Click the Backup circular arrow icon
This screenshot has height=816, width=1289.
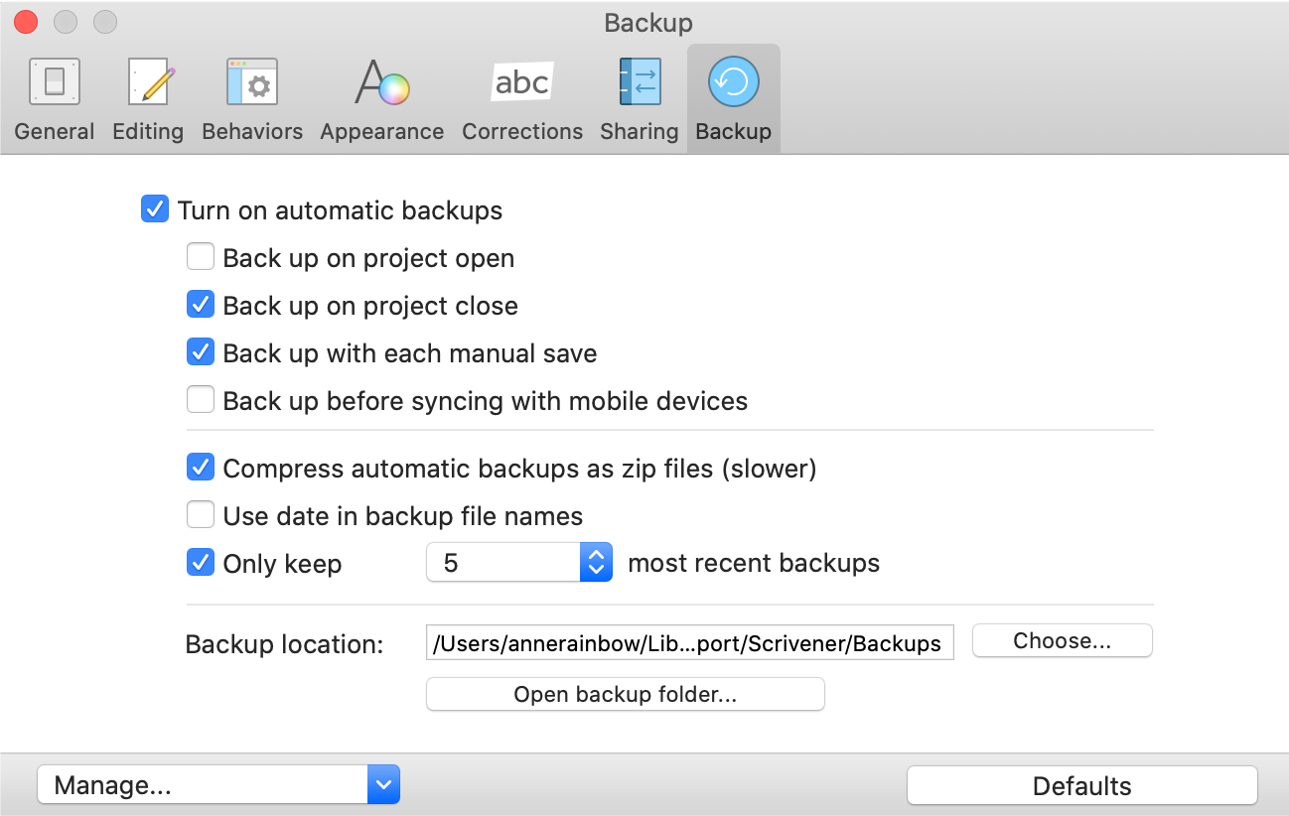pyautogui.click(x=733, y=82)
